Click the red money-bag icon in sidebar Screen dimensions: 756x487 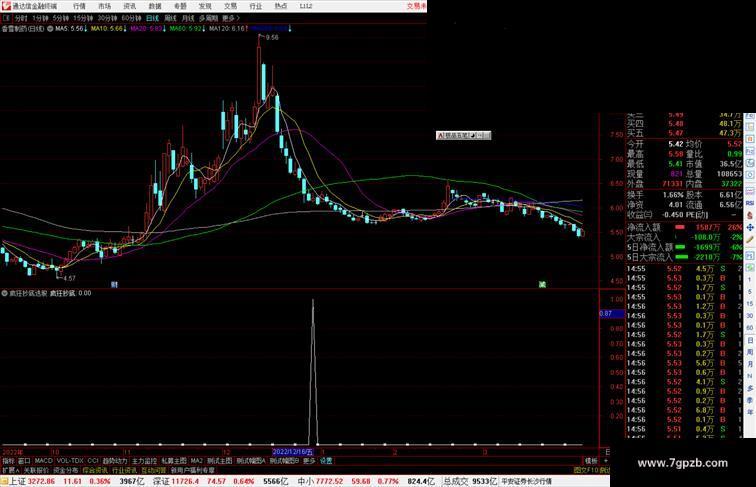click(750, 216)
